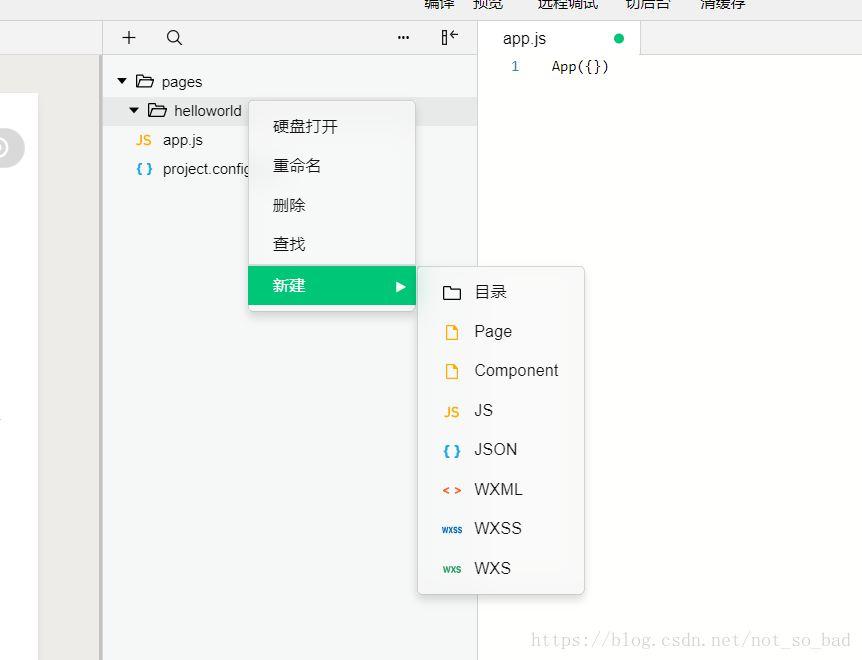Click the collapse sidebar icon near editor tabs

[x=449, y=37]
